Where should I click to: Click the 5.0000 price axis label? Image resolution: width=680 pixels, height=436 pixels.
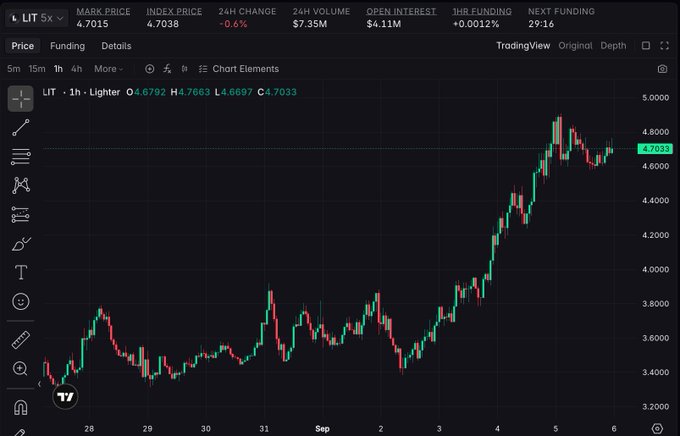click(x=655, y=98)
